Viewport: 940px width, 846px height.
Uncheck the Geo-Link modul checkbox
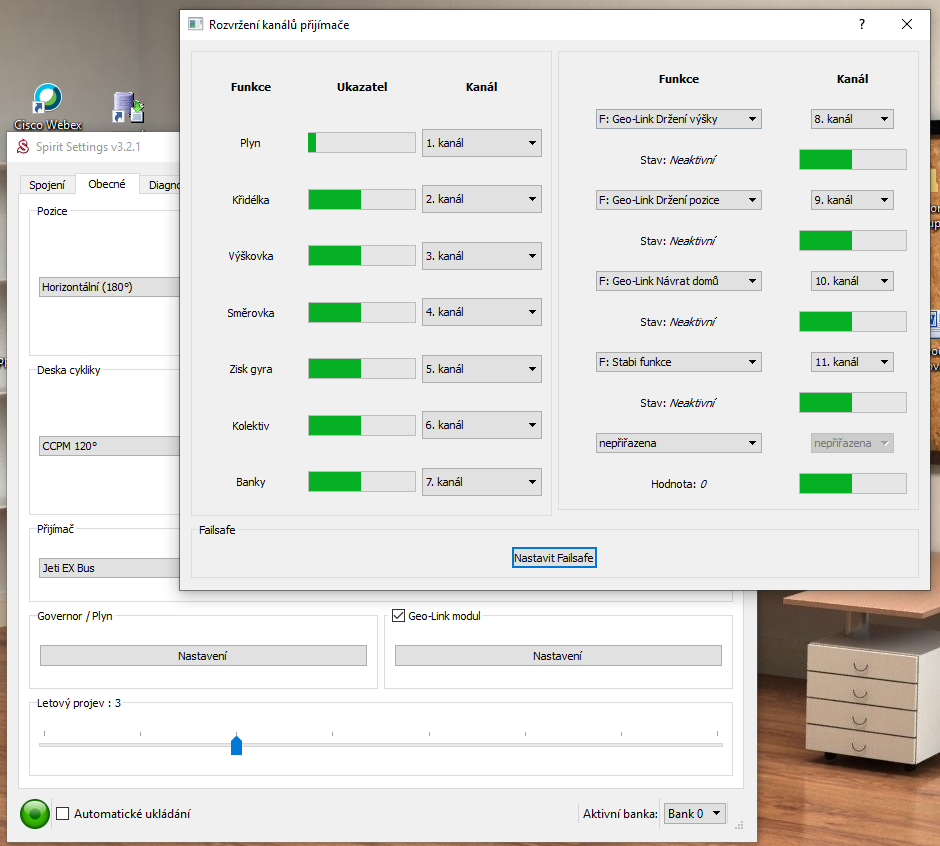[399, 616]
